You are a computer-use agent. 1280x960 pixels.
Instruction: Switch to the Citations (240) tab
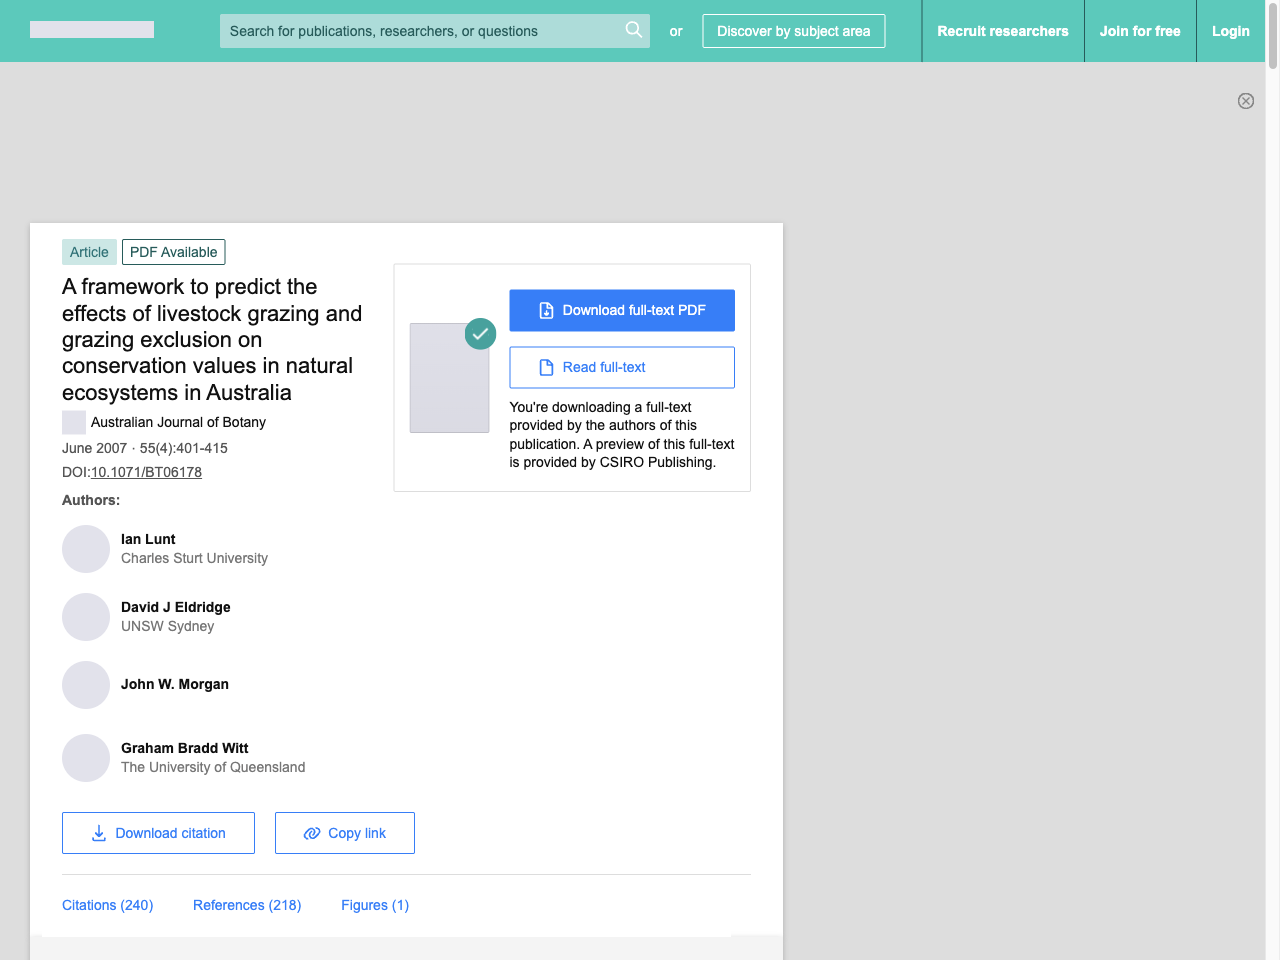(108, 905)
